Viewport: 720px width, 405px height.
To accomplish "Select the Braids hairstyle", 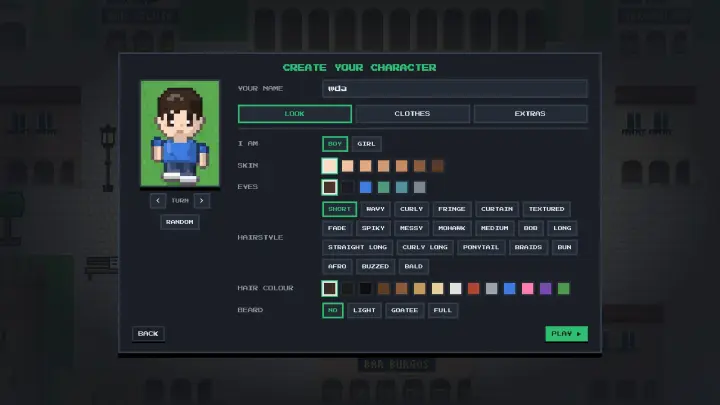I will 529,248.
